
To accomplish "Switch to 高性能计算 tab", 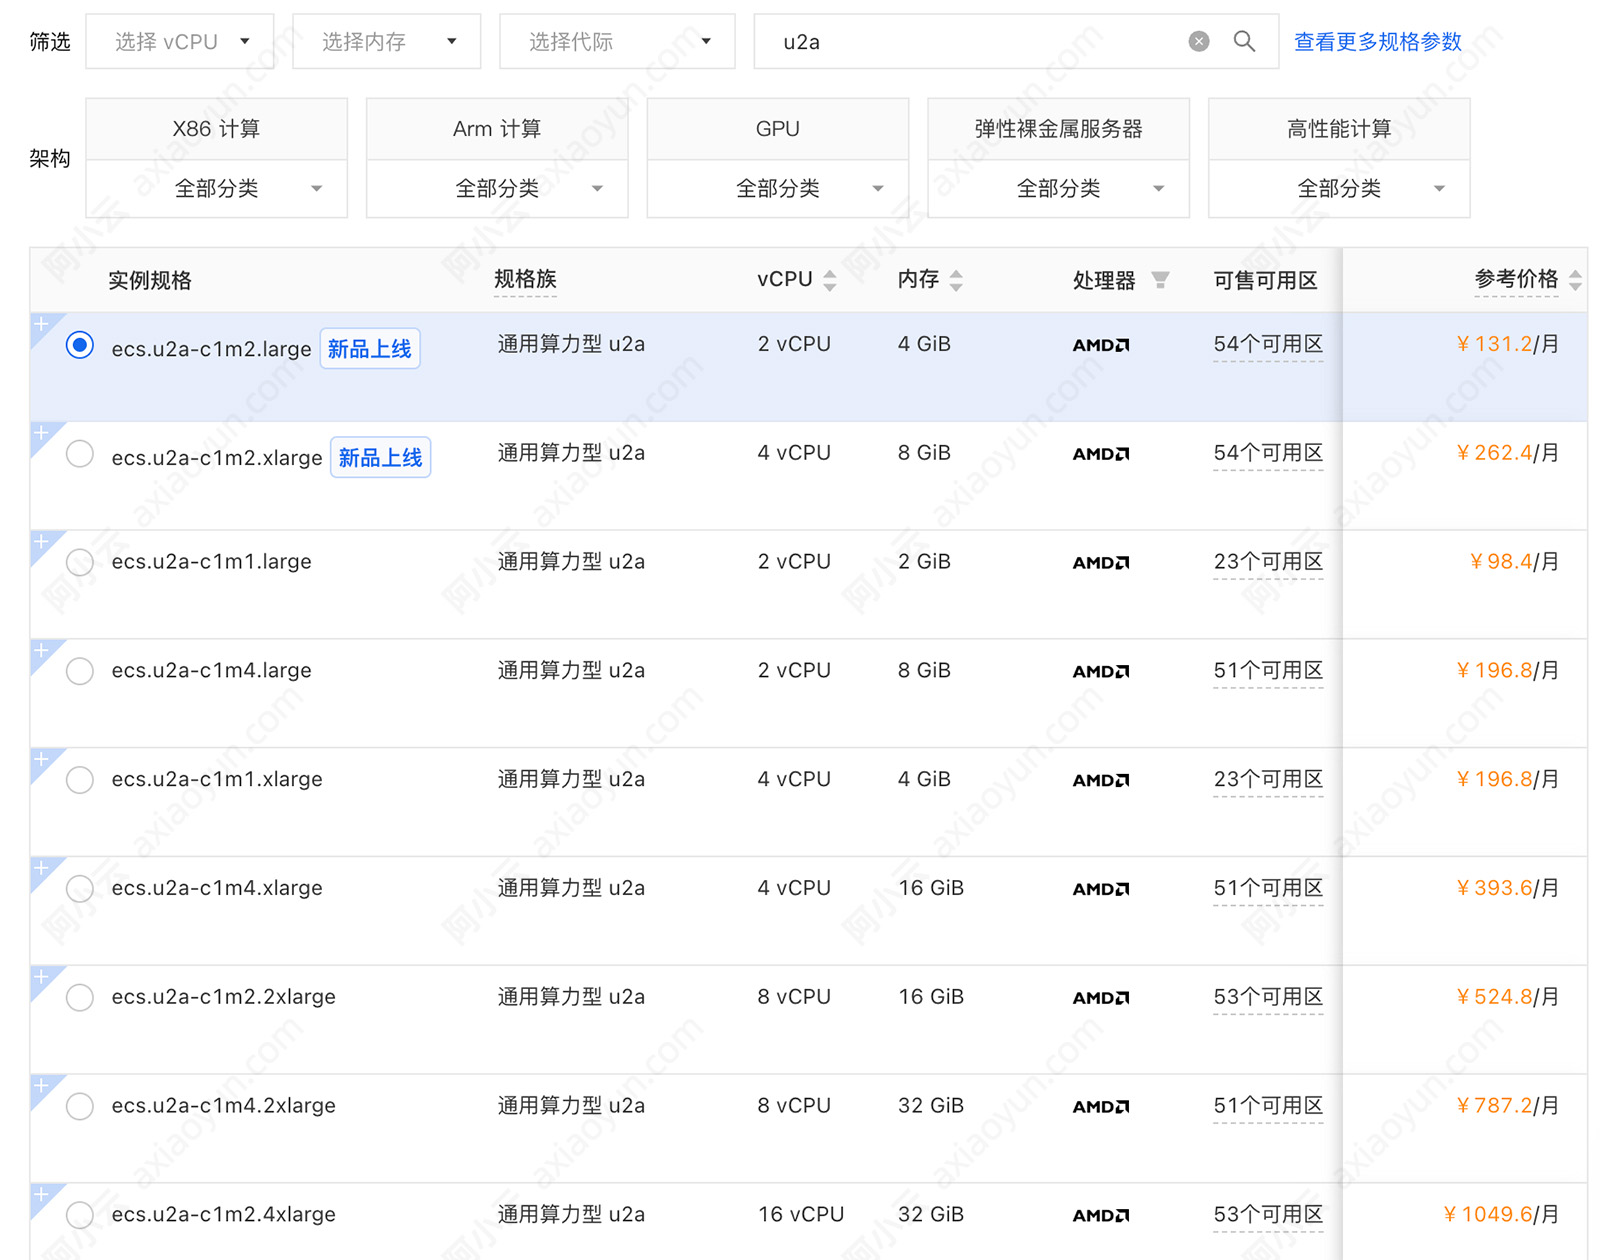I will click(x=1339, y=129).
